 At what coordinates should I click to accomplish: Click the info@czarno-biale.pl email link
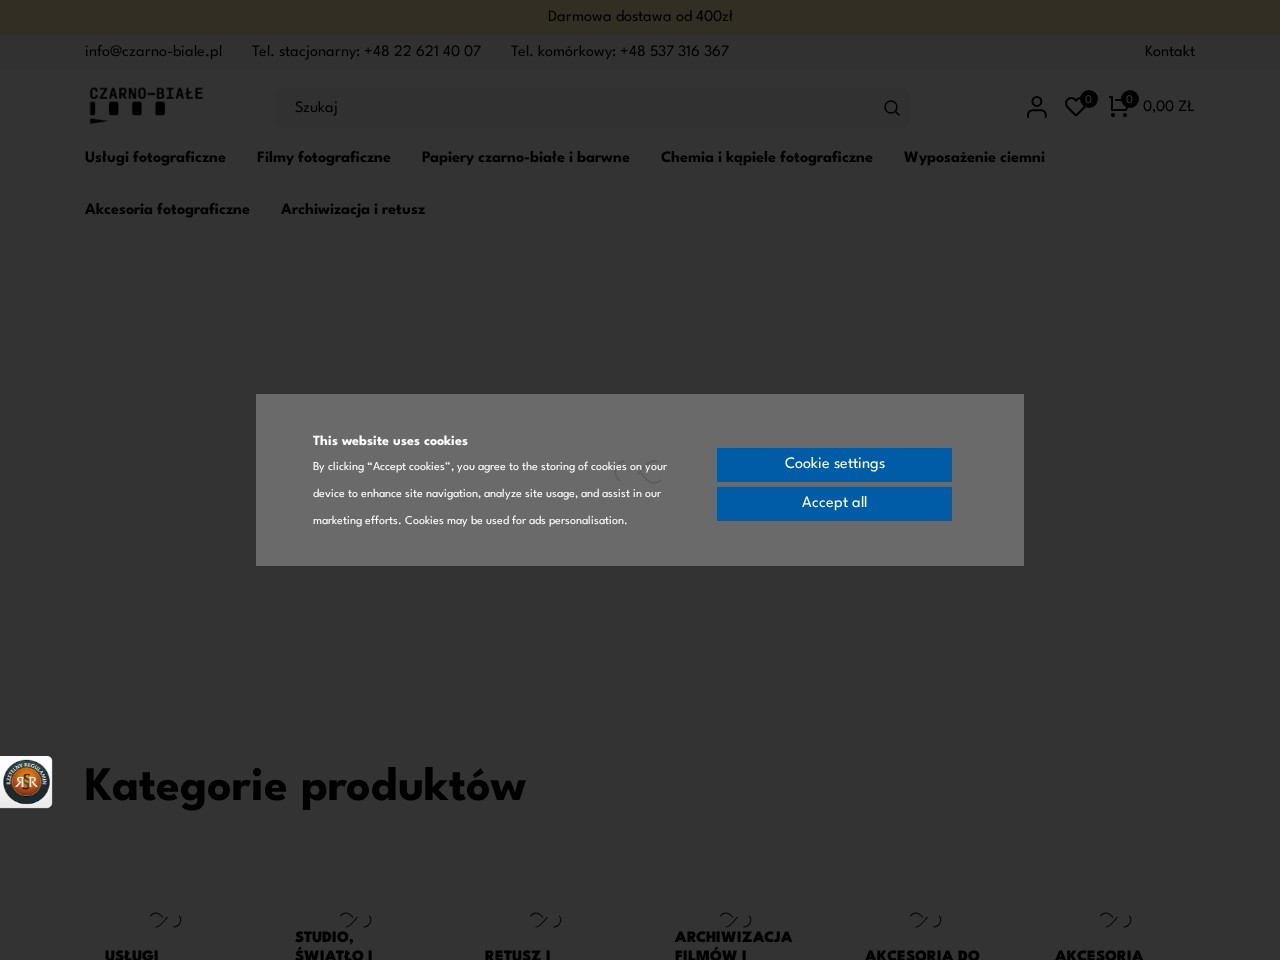[x=153, y=52]
